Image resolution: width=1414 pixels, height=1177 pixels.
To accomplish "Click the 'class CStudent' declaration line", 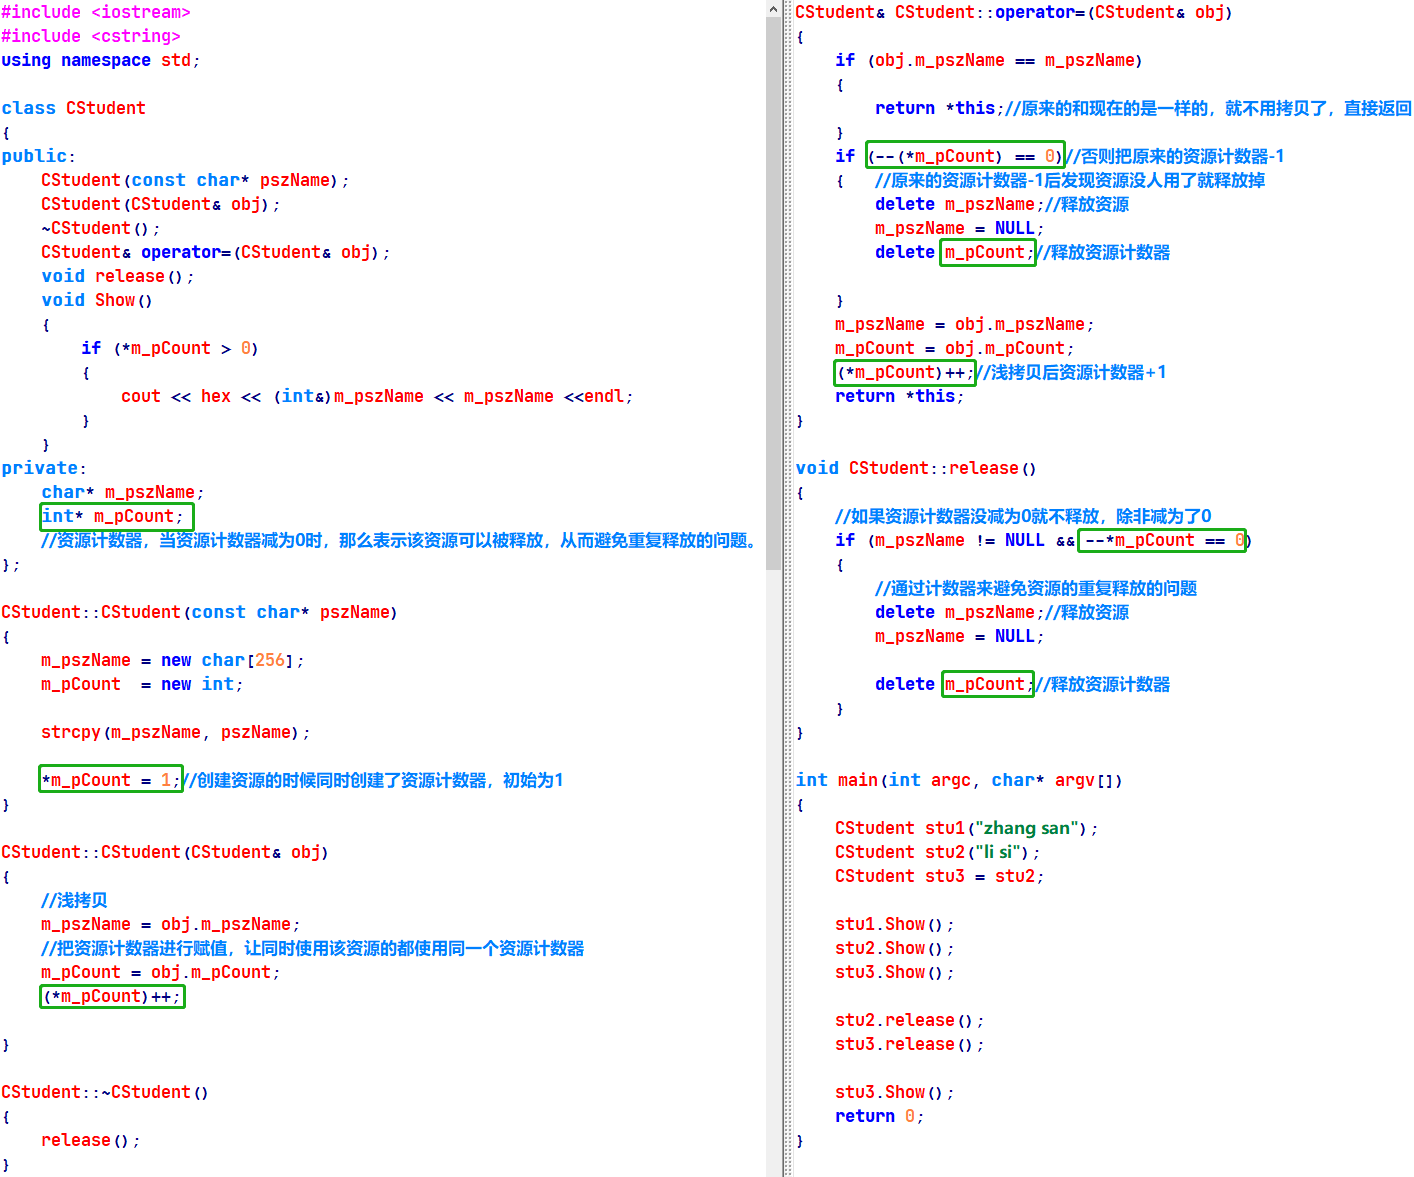I will pos(74,108).
